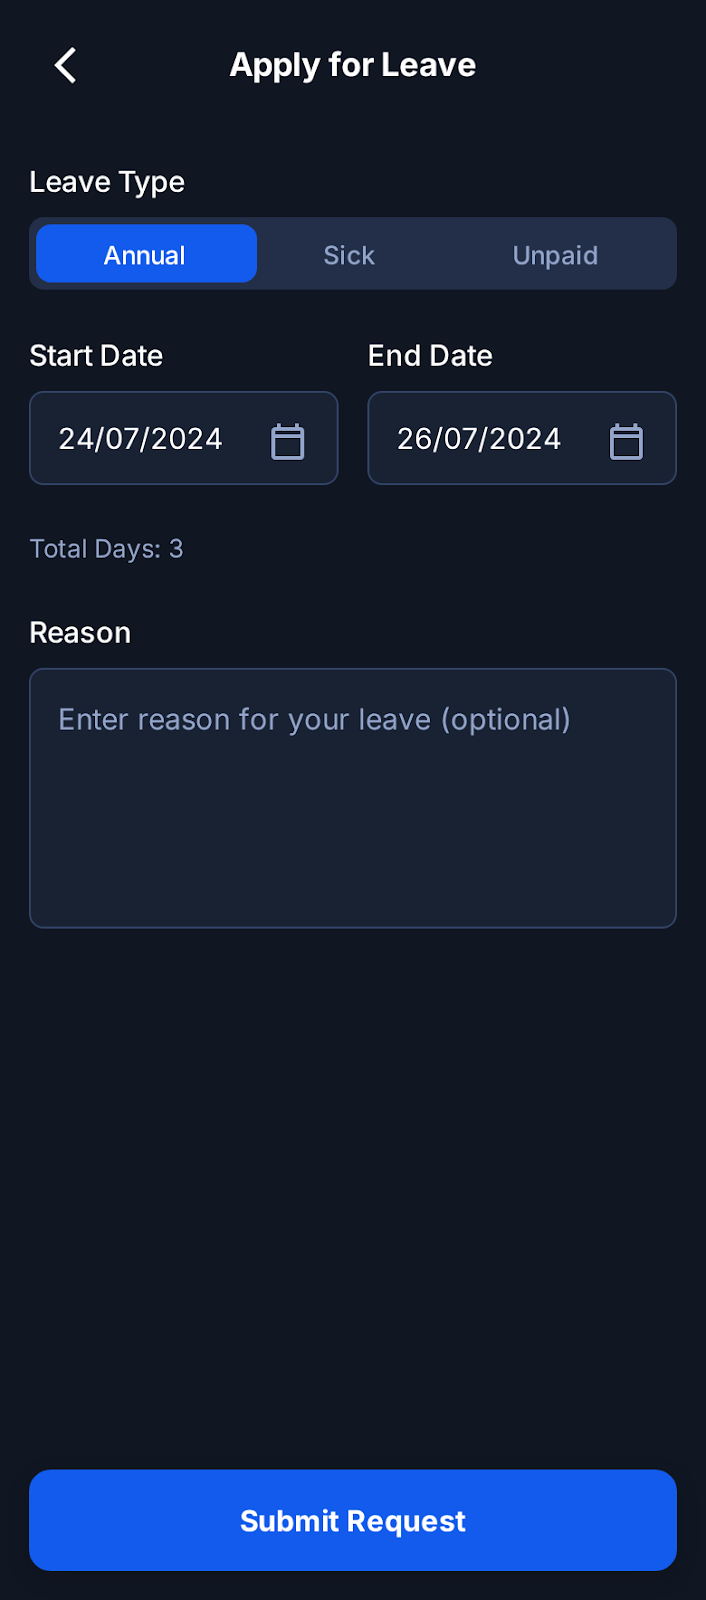
Task: Open the end date calendar picker
Action: 626,439
